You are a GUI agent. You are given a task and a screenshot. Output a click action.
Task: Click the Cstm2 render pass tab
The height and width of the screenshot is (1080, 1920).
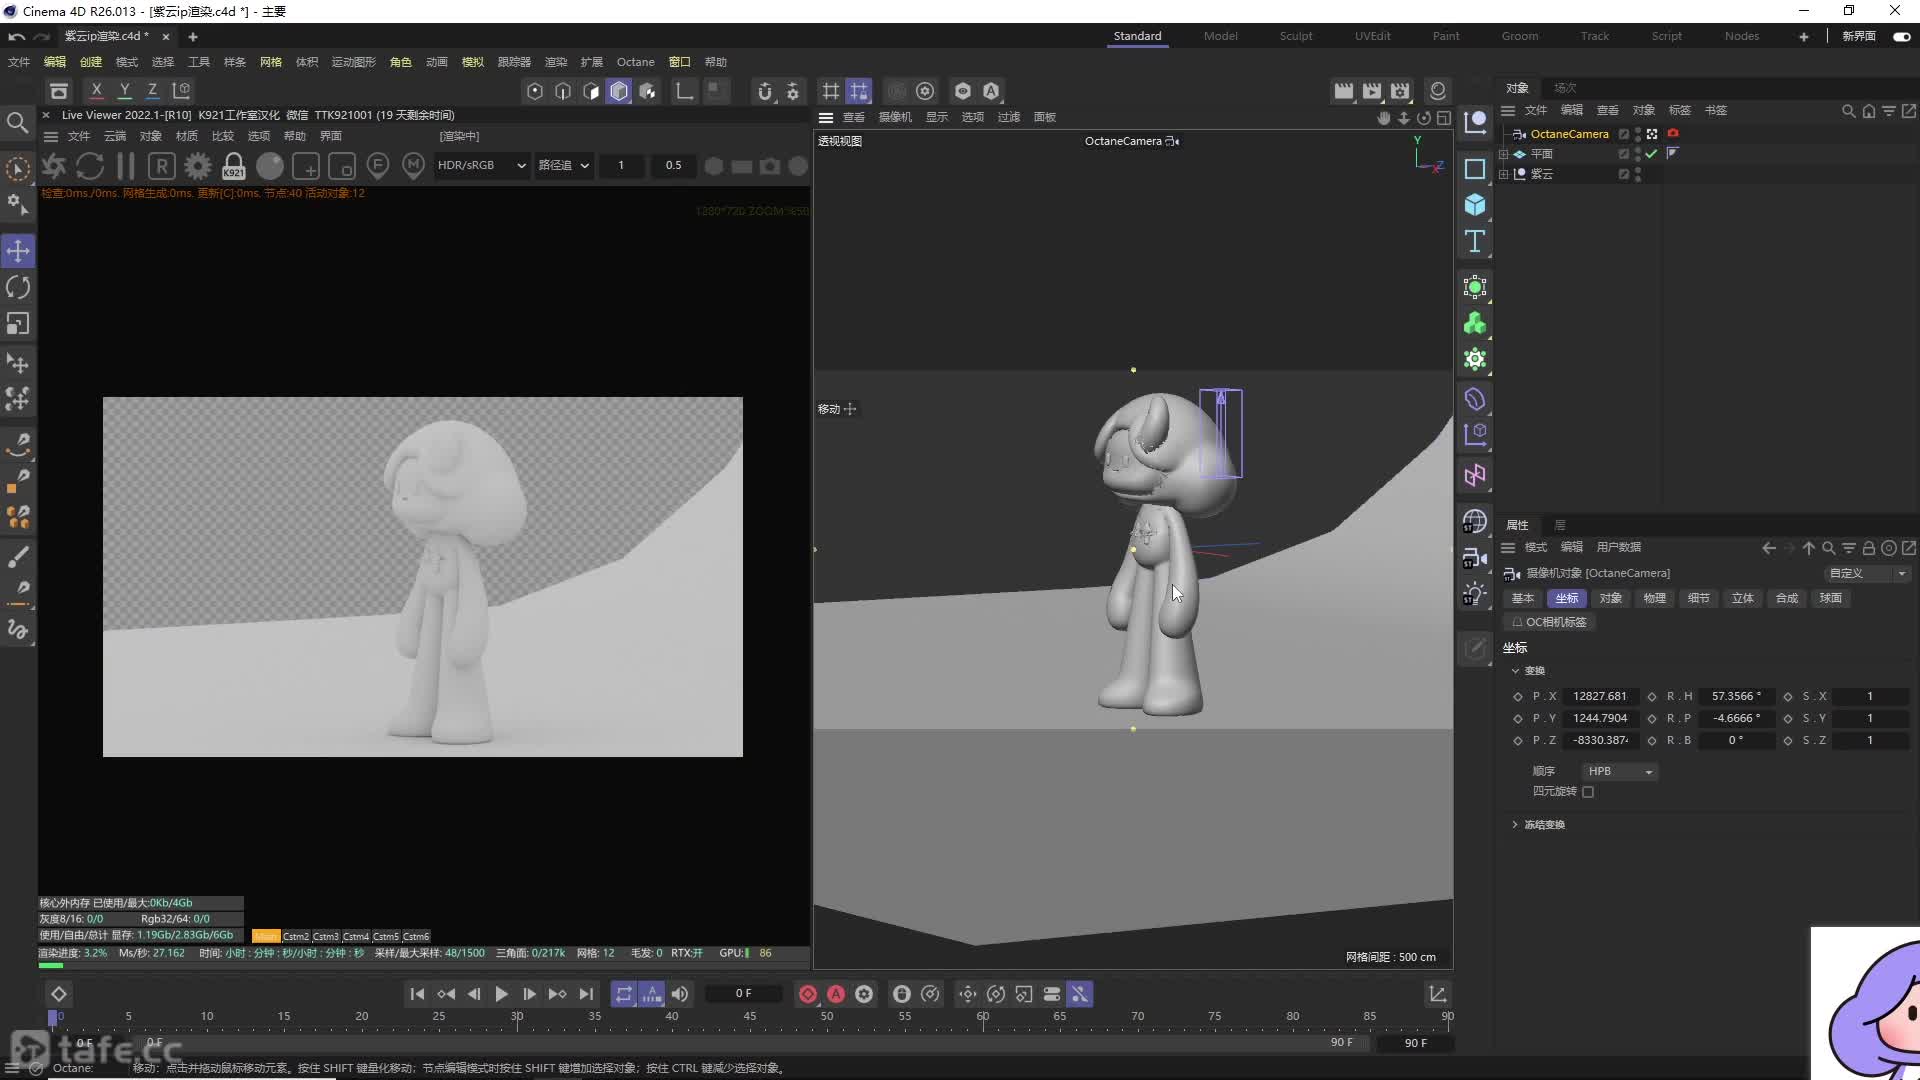pos(296,937)
